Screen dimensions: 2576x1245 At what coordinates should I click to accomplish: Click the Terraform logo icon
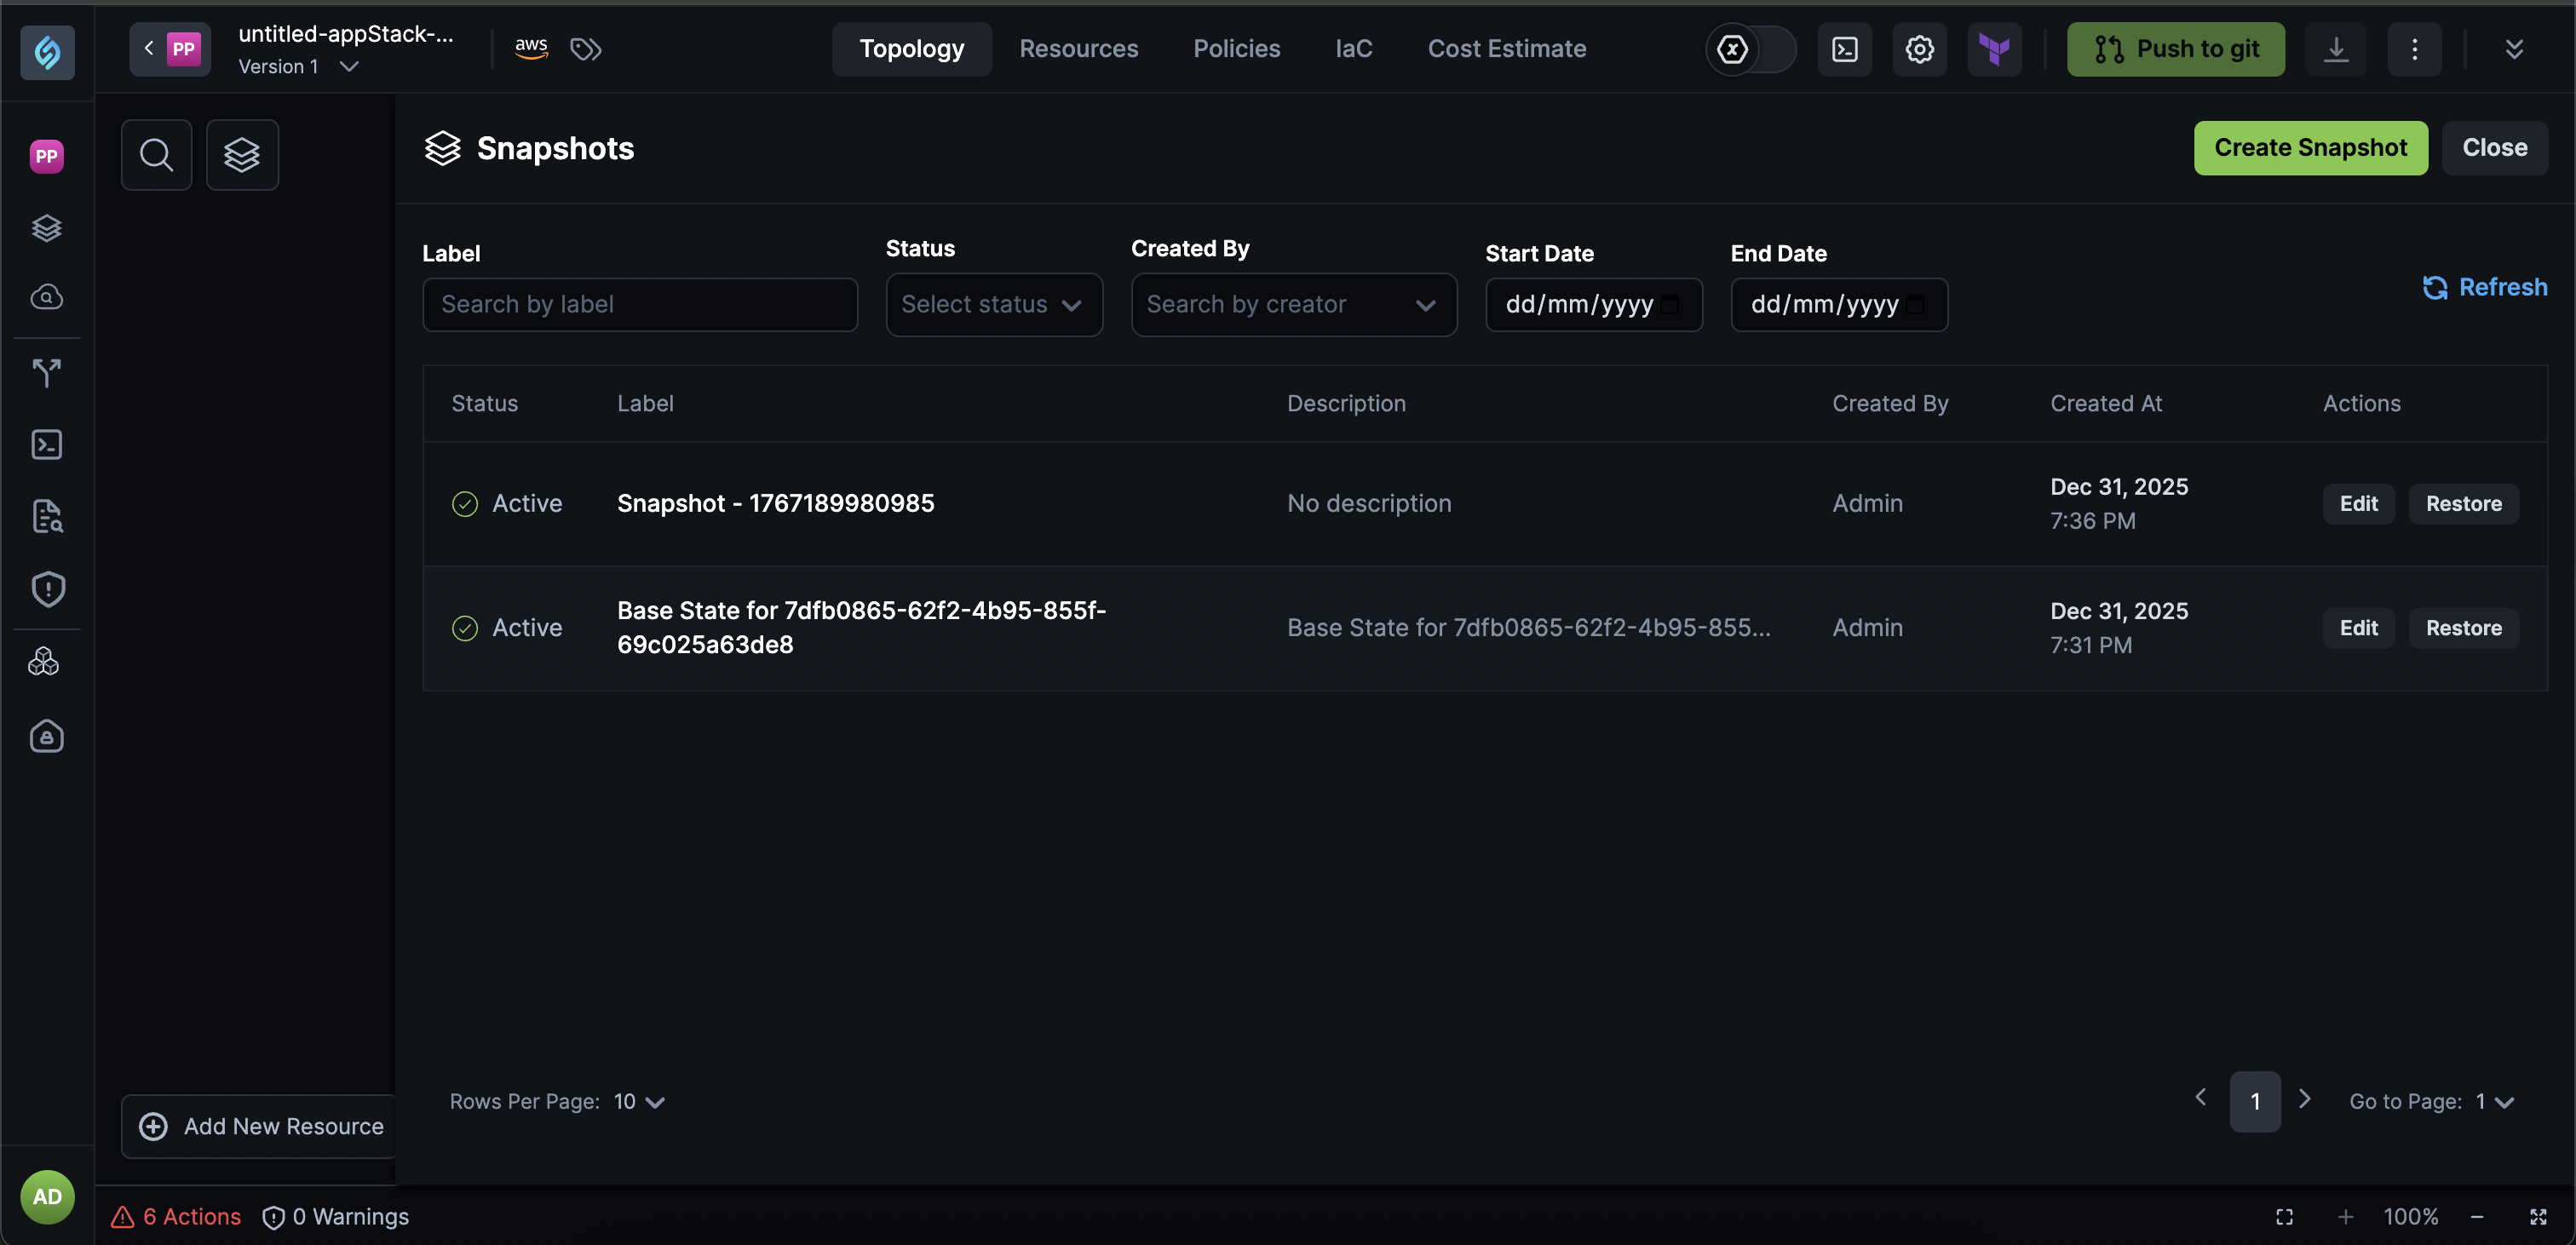point(1994,49)
